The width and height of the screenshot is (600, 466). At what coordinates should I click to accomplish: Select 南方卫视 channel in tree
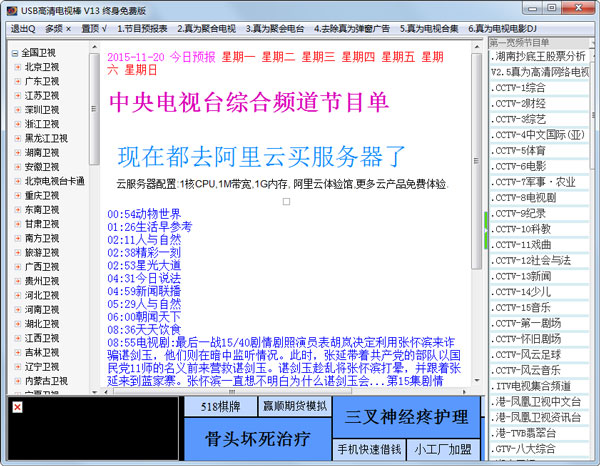click(x=42, y=238)
